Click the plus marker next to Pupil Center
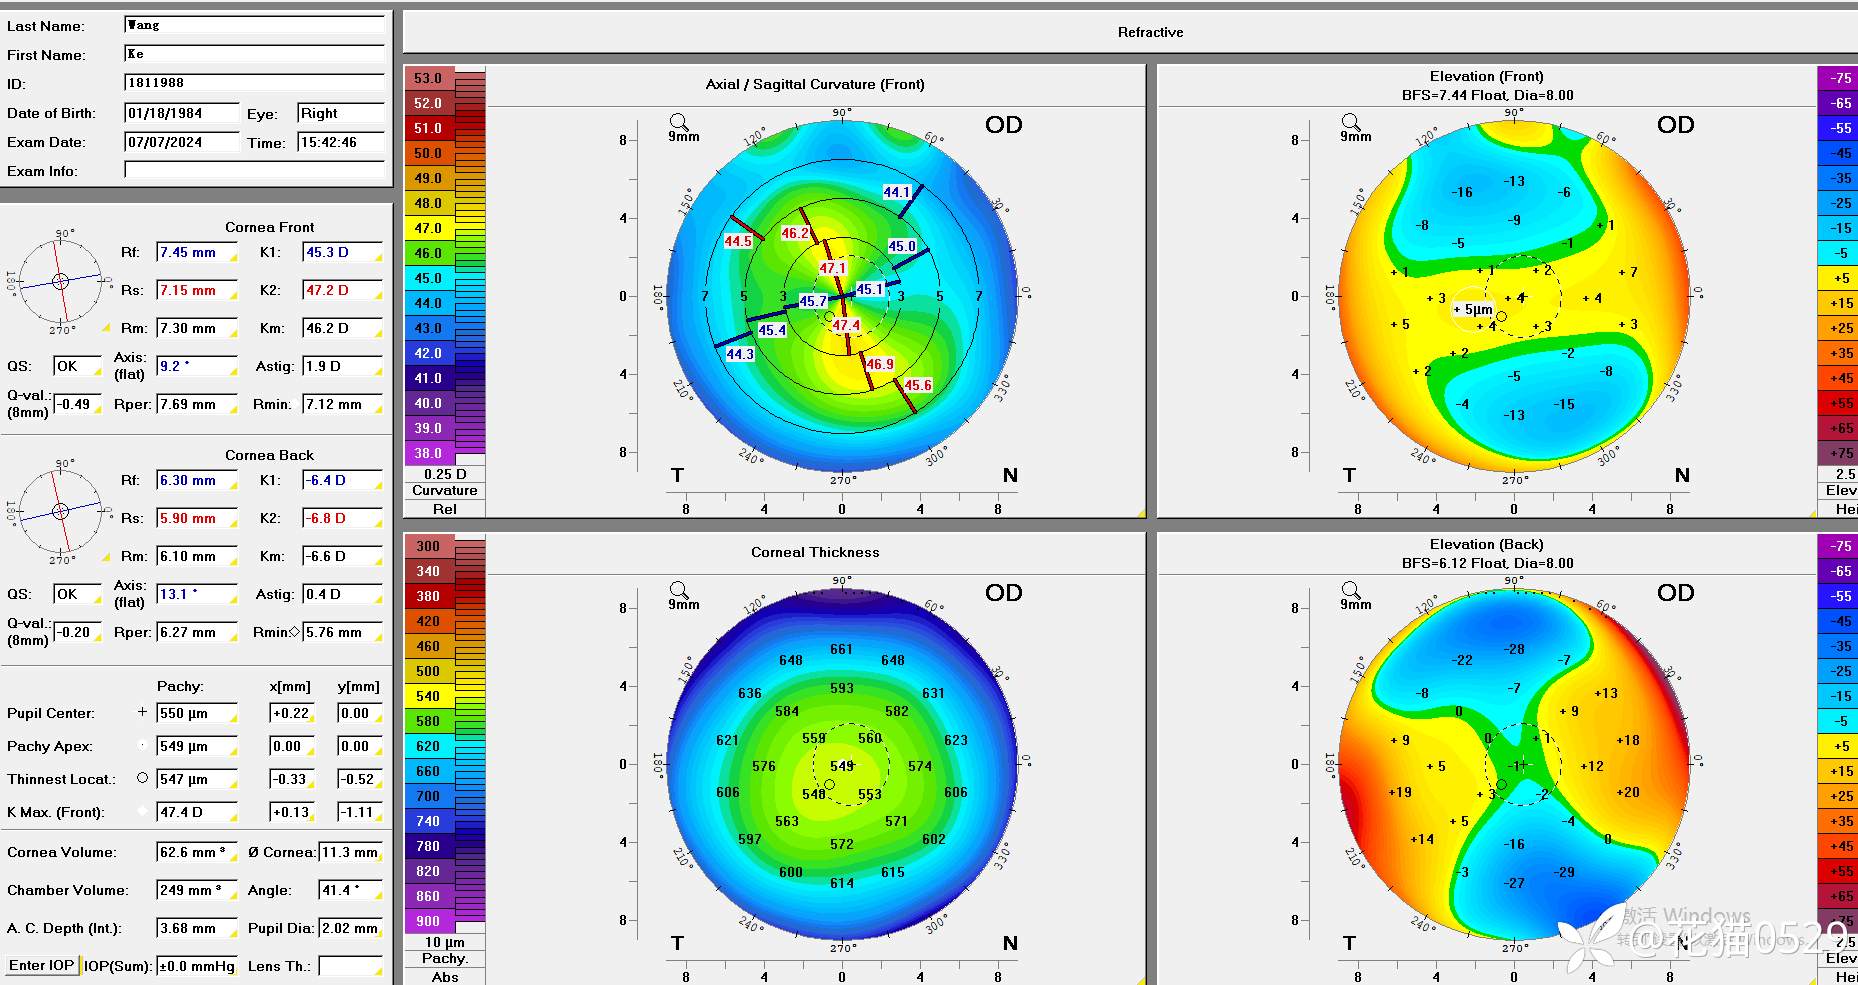This screenshot has width=1858, height=985. pyautogui.click(x=142, y=712)
